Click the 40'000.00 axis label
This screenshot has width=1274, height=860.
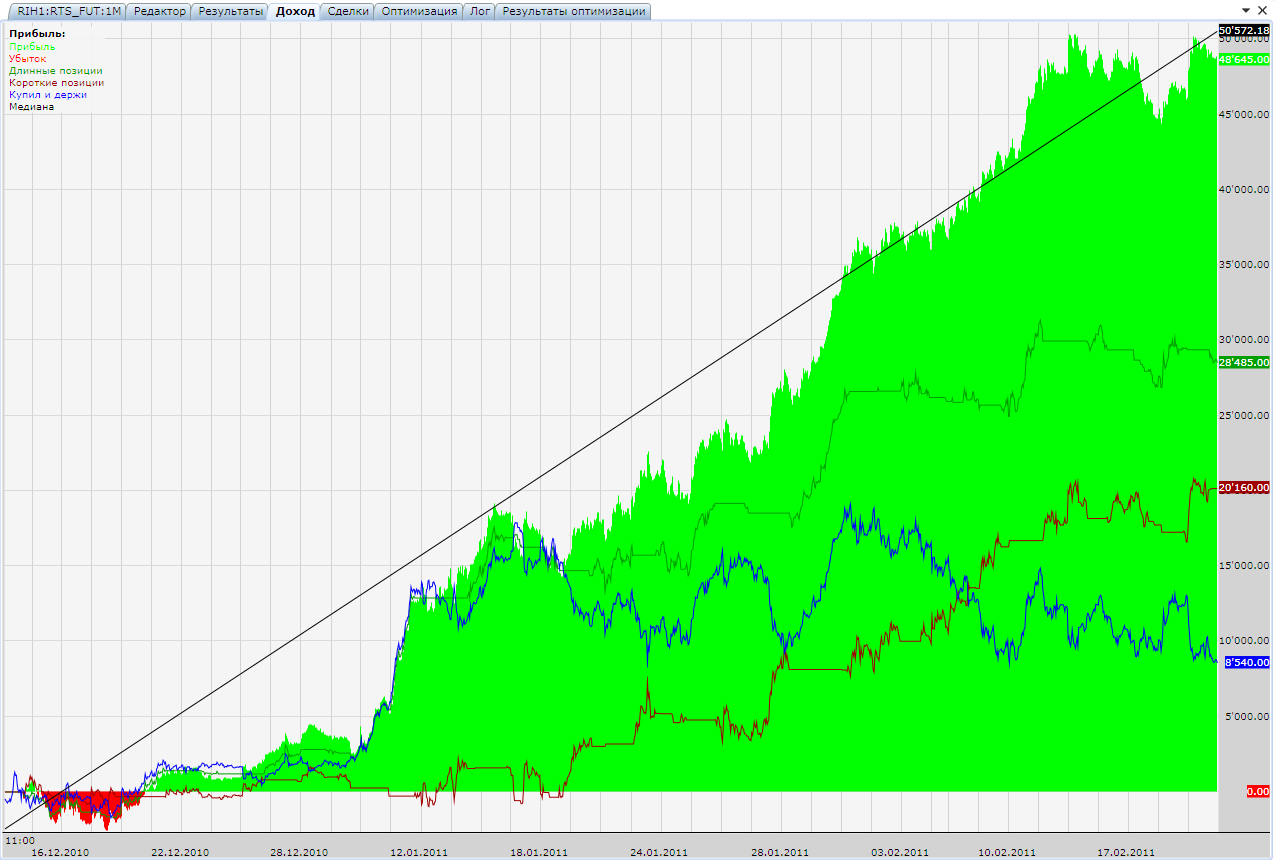click(1244, 190)
